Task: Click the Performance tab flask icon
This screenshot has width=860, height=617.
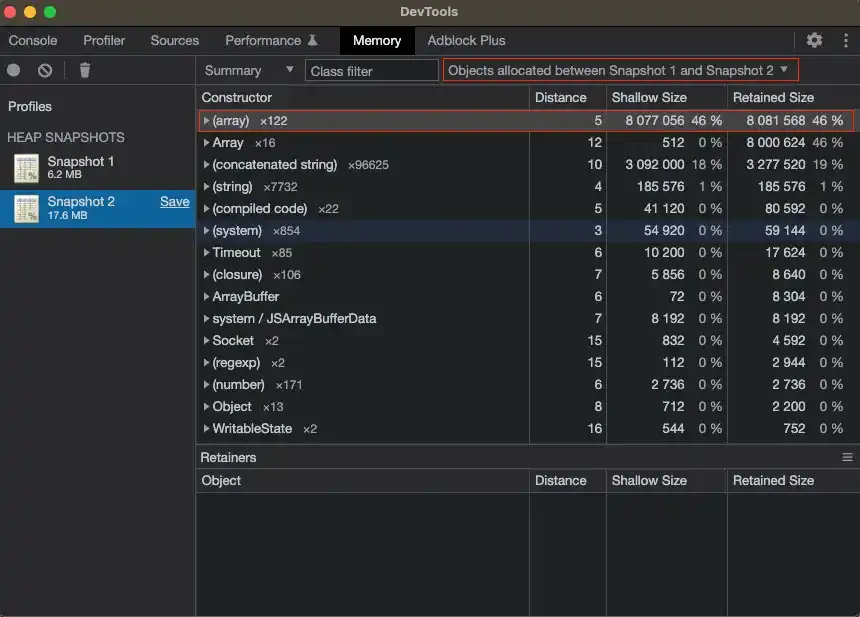Action: [313, 40]
